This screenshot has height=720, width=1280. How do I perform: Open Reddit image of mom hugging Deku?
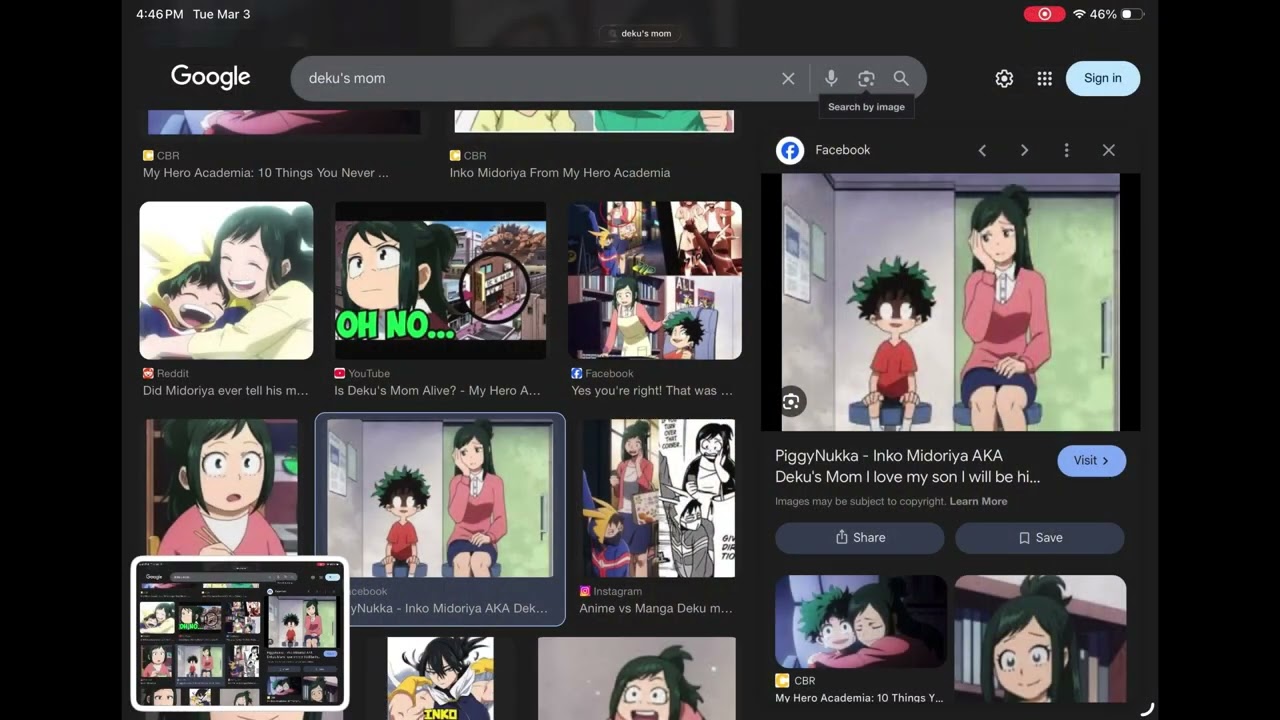pos(226,280)
